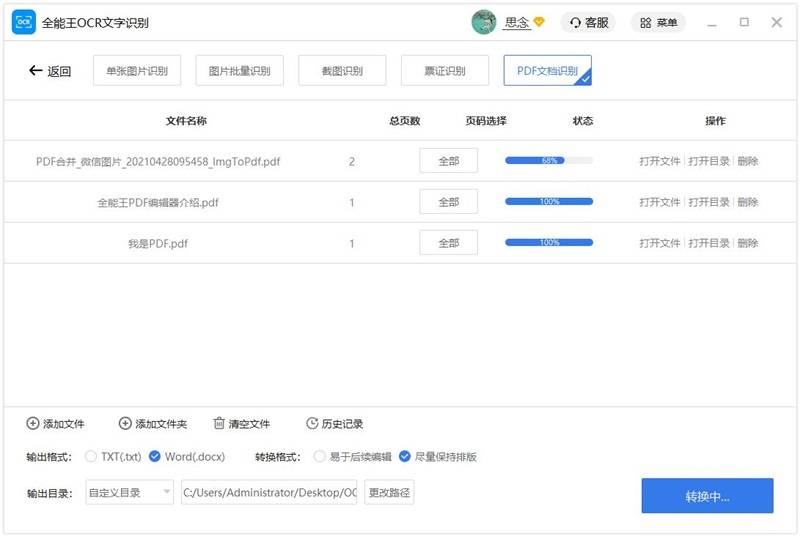Delete the 全能王PDF编辑器介绍.pdf row
The height and width of the screenshot is (536, 800).
click(747, 202)
